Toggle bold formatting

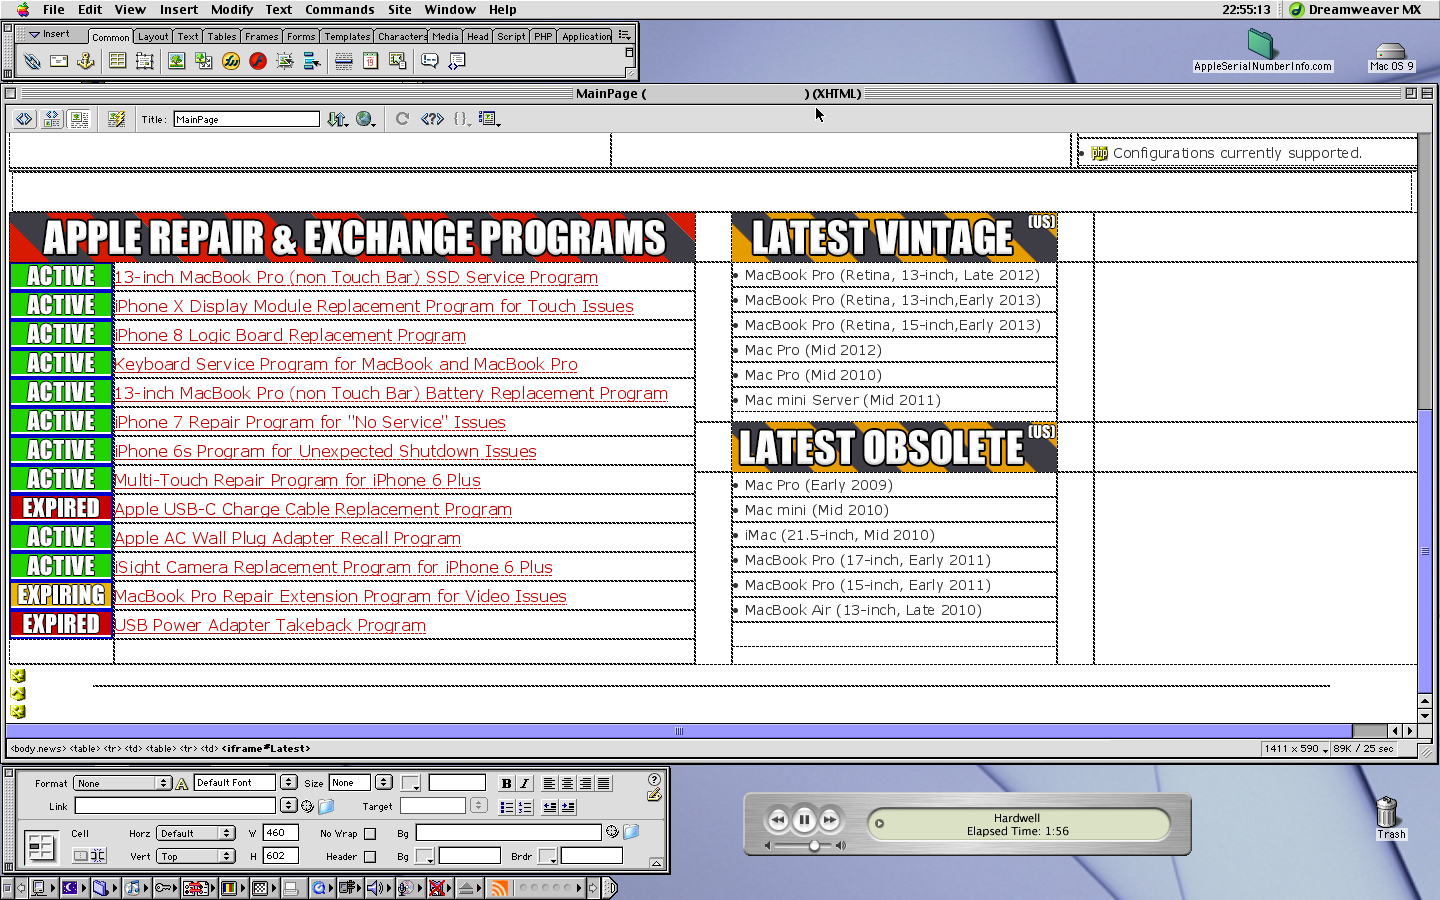coord(506,783)
